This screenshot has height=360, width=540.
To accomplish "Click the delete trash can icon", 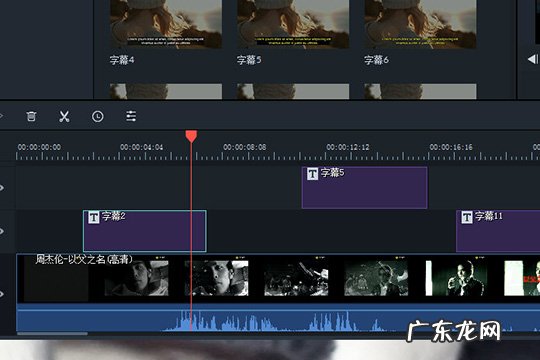I will point(31,116).
